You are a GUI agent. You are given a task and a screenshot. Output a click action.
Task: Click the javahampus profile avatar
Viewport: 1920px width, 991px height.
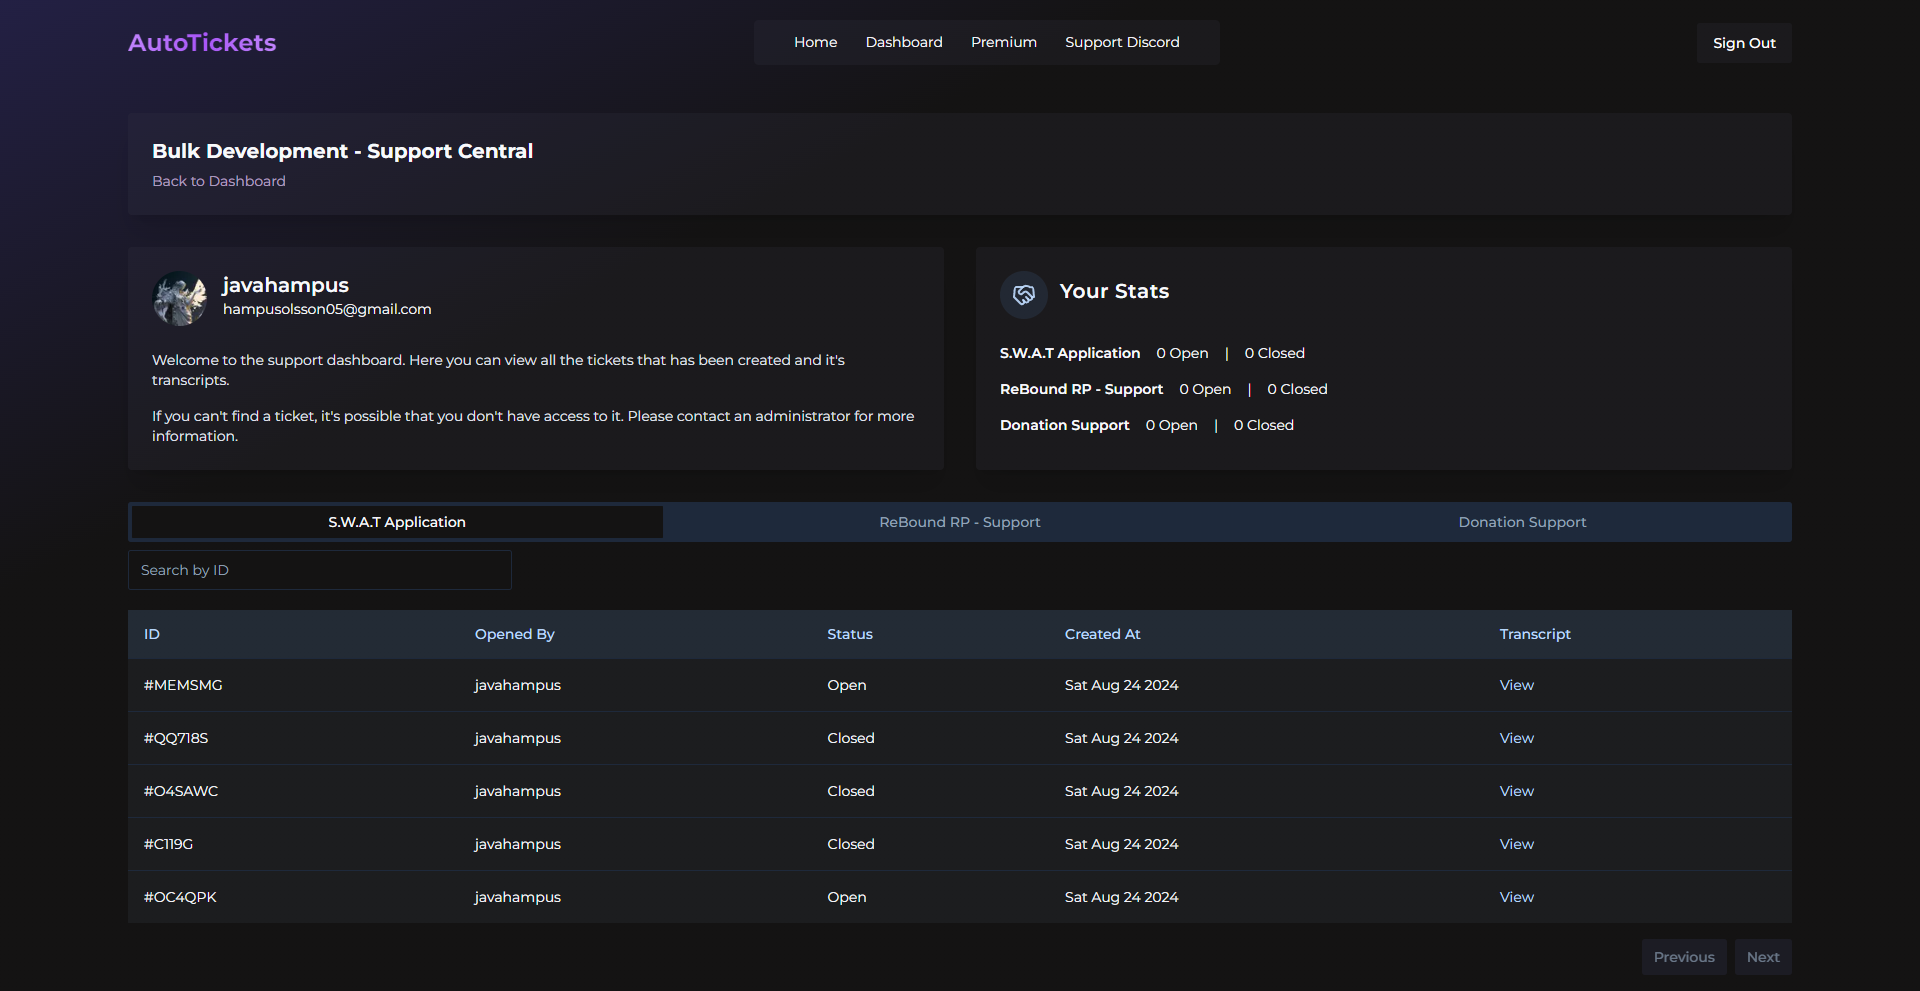click(180, 298)
